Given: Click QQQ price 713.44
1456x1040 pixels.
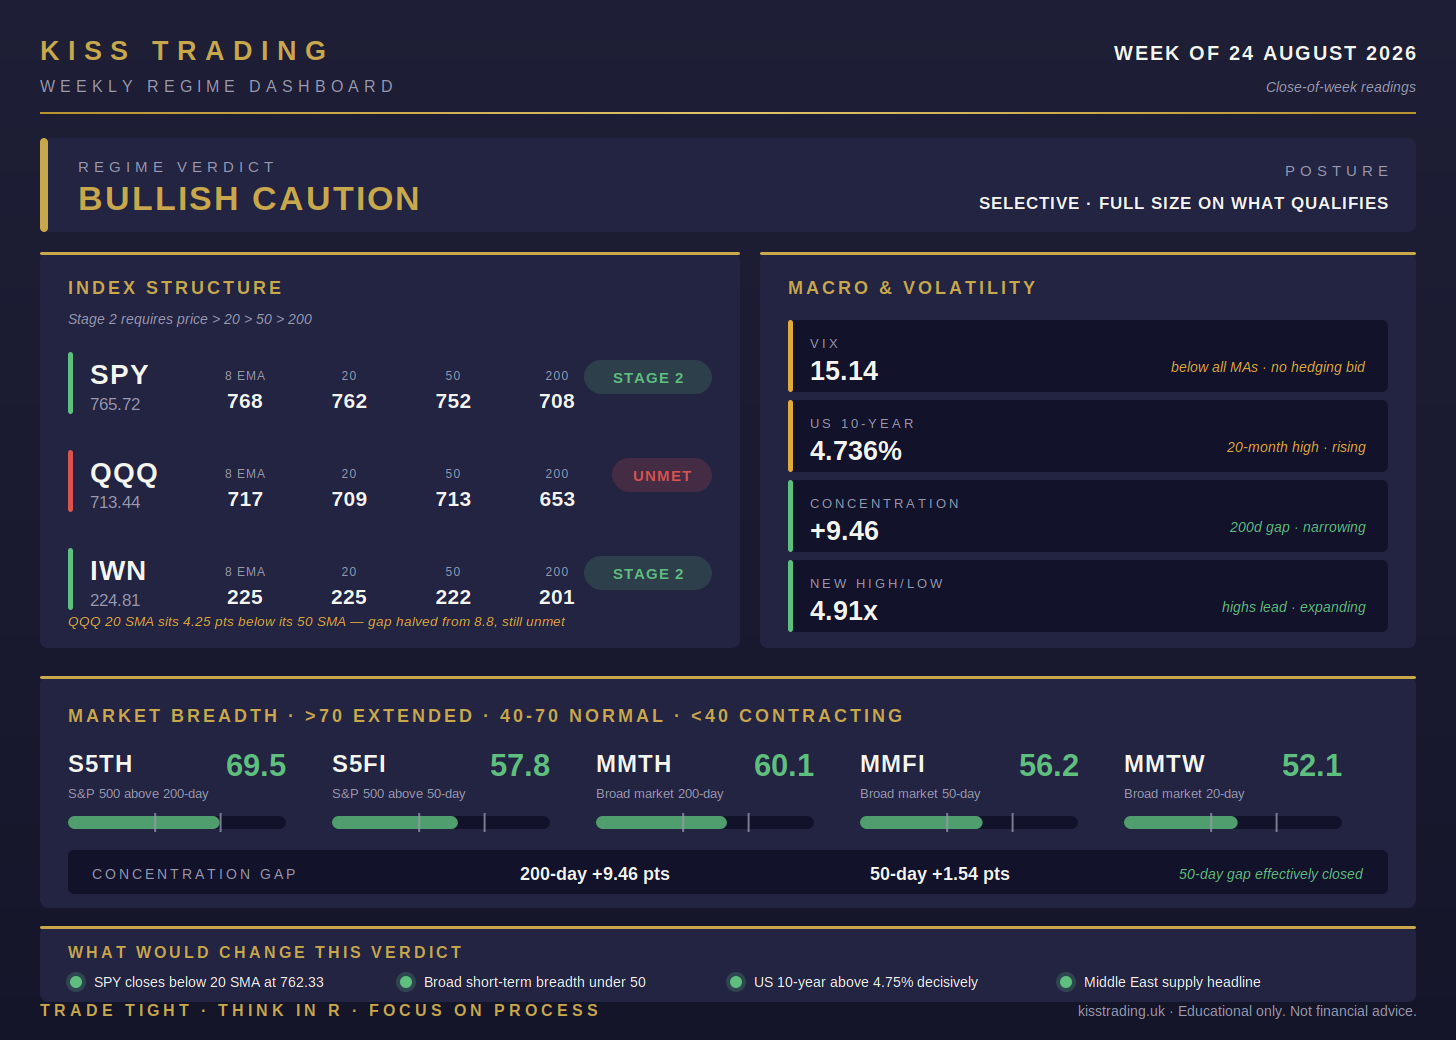Looking at the screenshot, I should pyautogui.click(x=115, y=502).
